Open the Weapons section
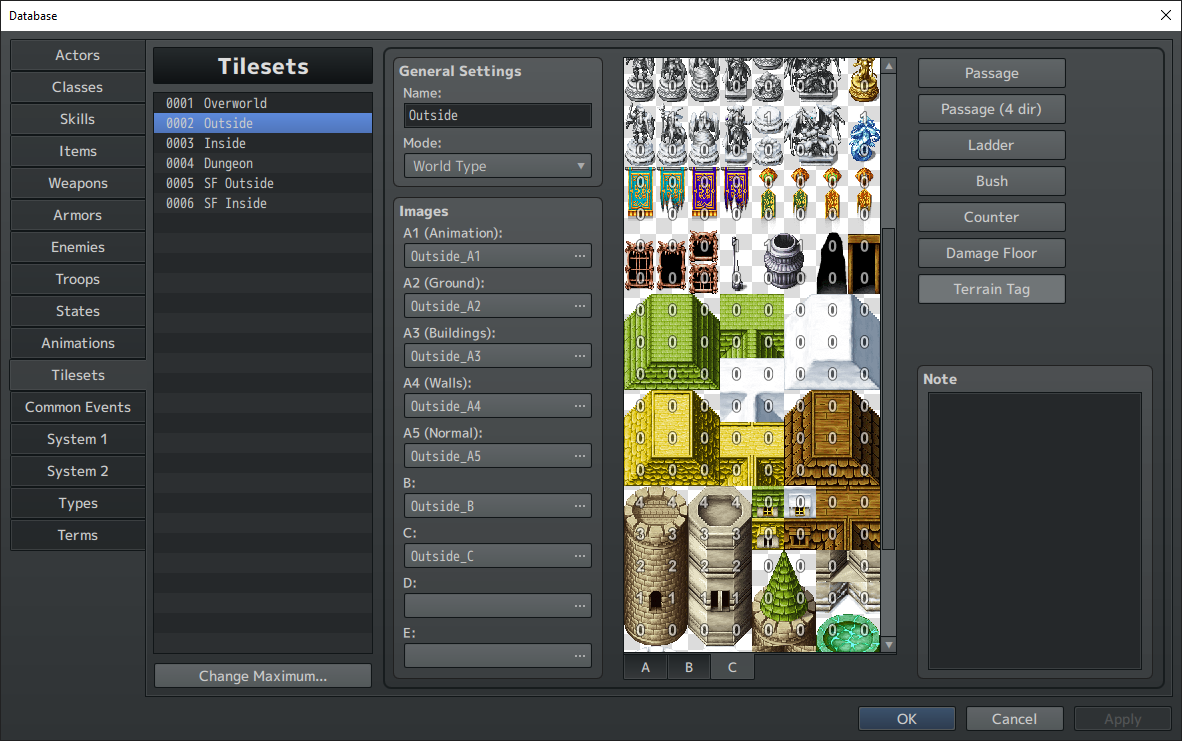Viewport: 1182px width, 741px height. [x=78, y=183]
